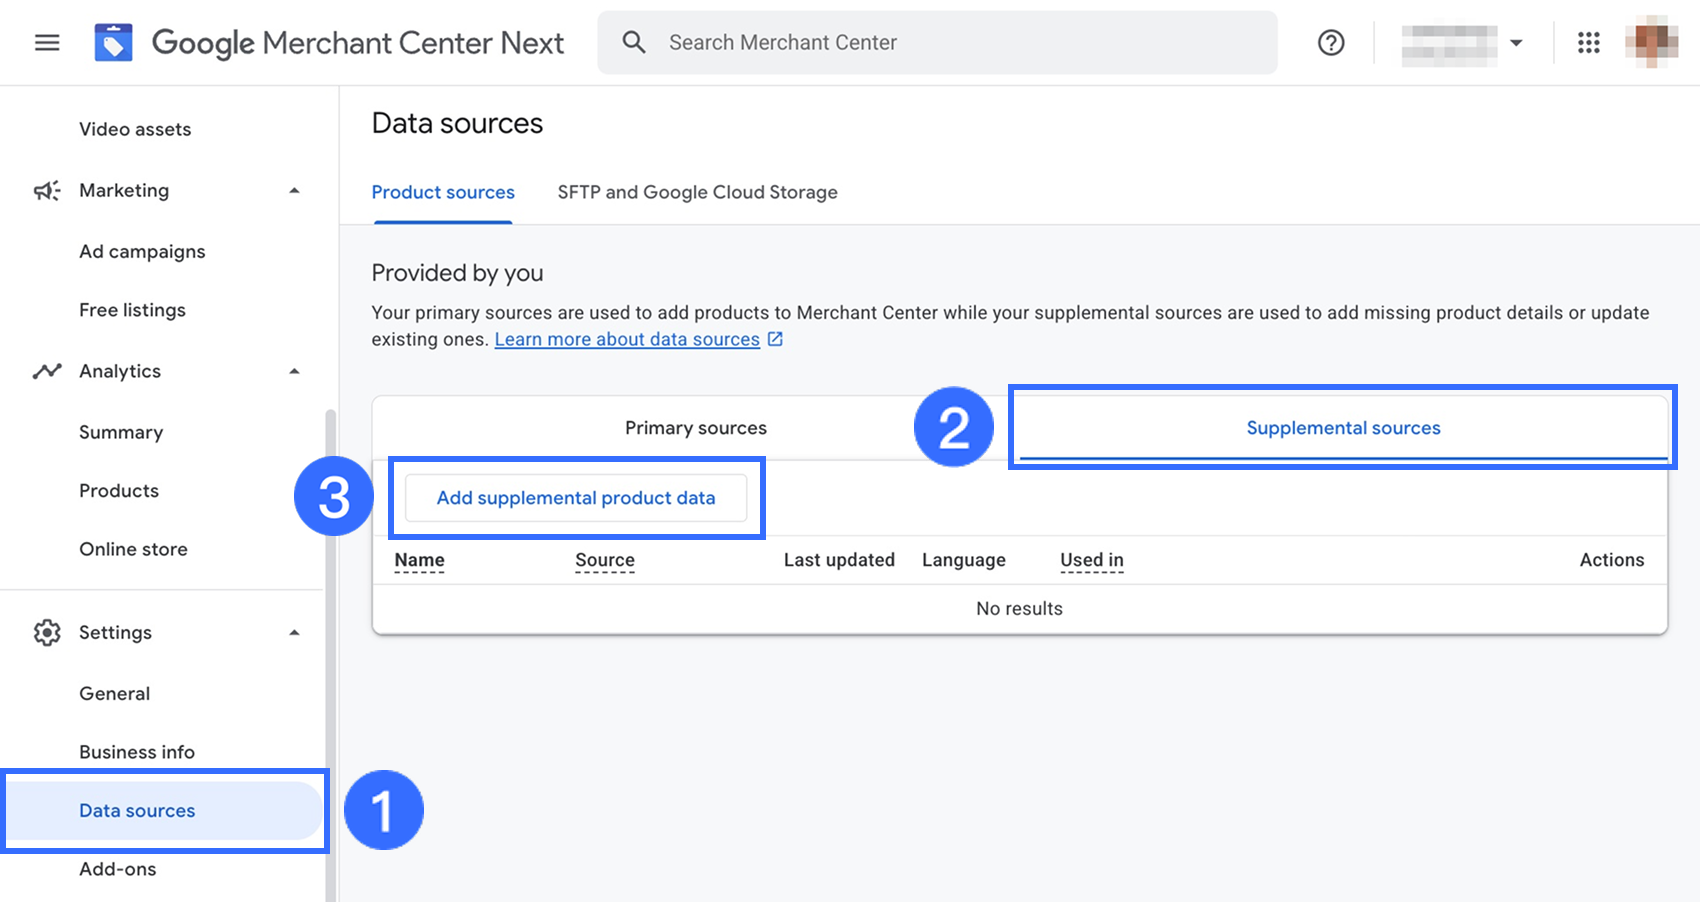1700x902 pixels.
Task: Click the profile avatar picture
Action: [x=1651, y=42]
